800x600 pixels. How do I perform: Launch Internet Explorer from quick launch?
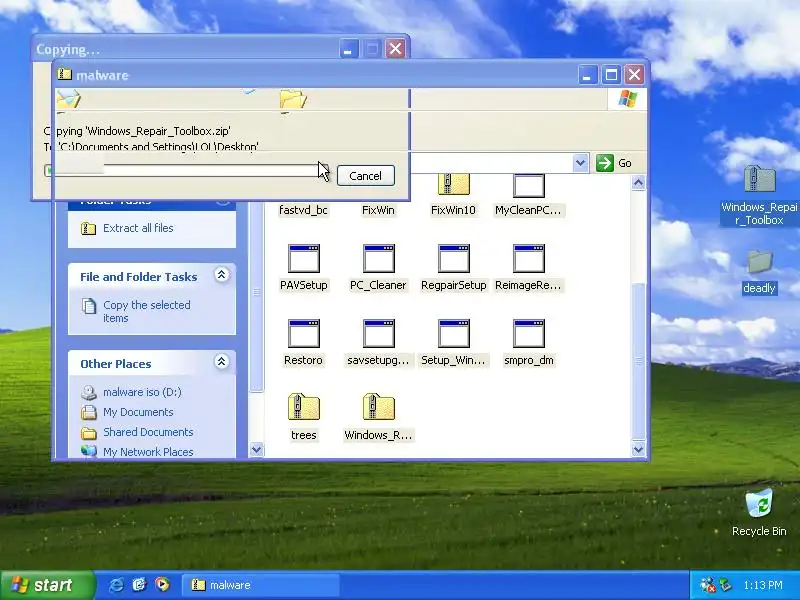tap(116, 585)
